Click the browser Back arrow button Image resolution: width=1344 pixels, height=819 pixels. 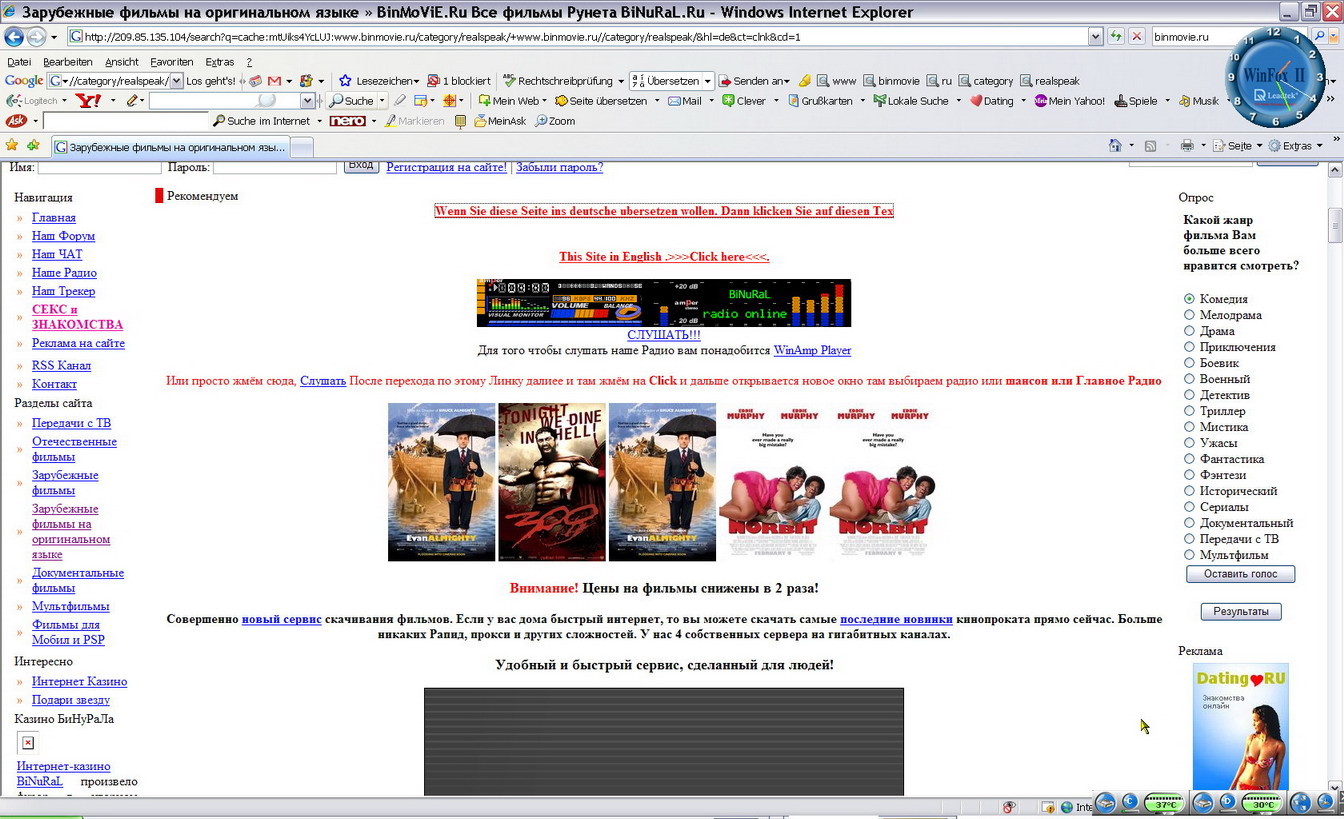14,37
